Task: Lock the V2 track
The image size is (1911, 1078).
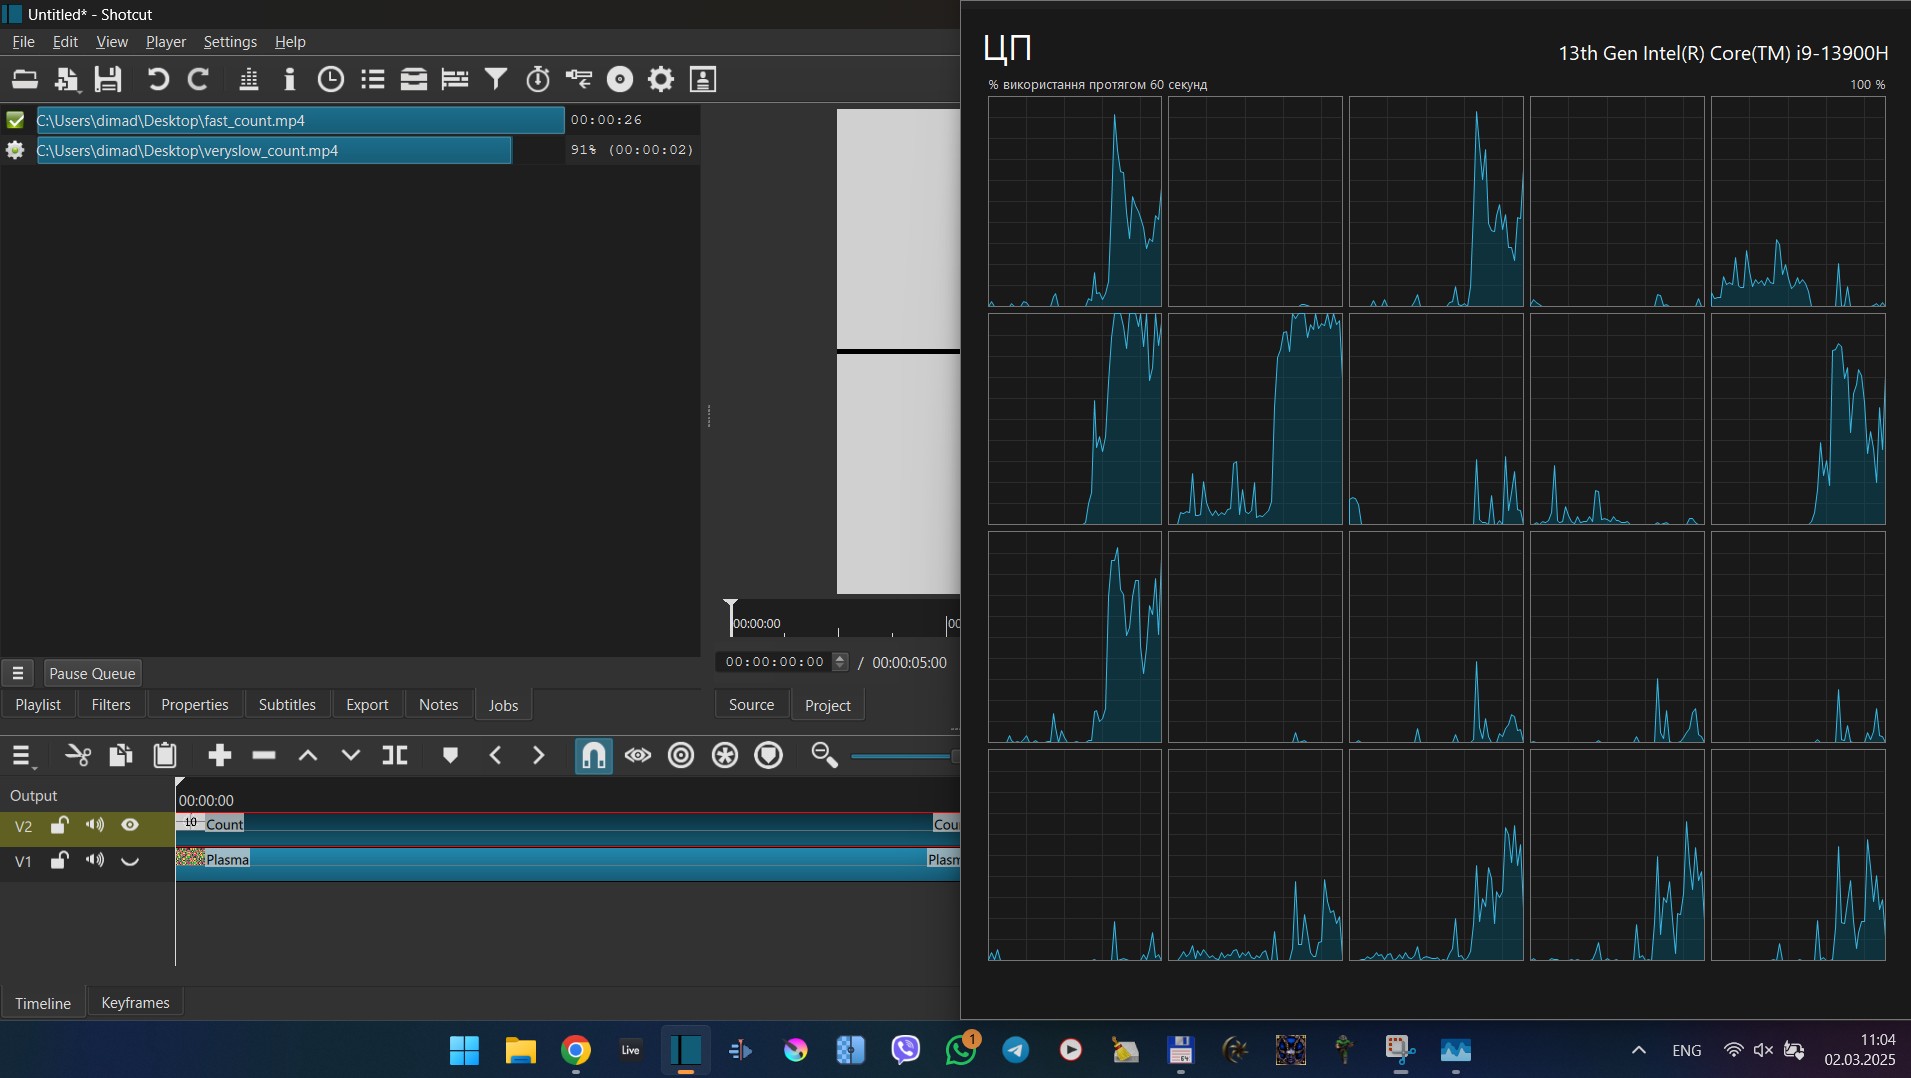Action: pos(59,825)
